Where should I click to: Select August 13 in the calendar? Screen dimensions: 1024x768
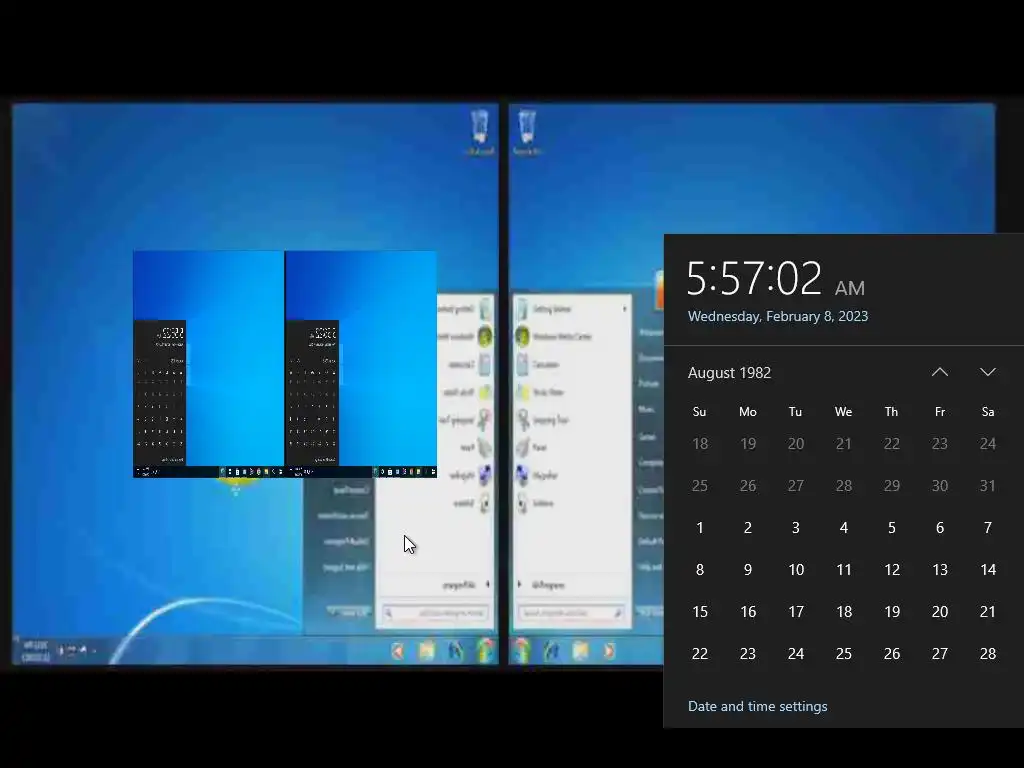point(940,569)
